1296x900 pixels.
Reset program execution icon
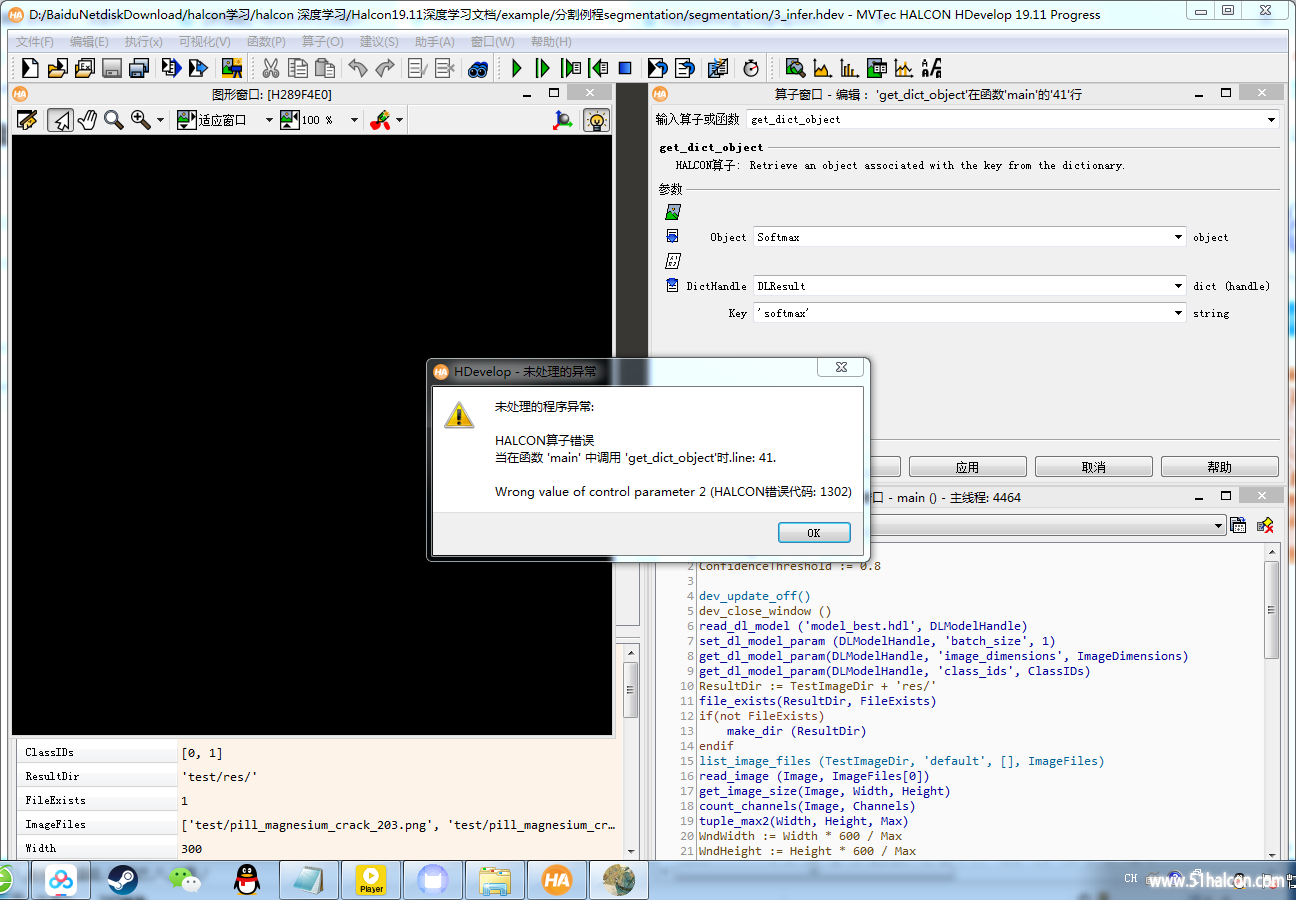tap(657, 68)
